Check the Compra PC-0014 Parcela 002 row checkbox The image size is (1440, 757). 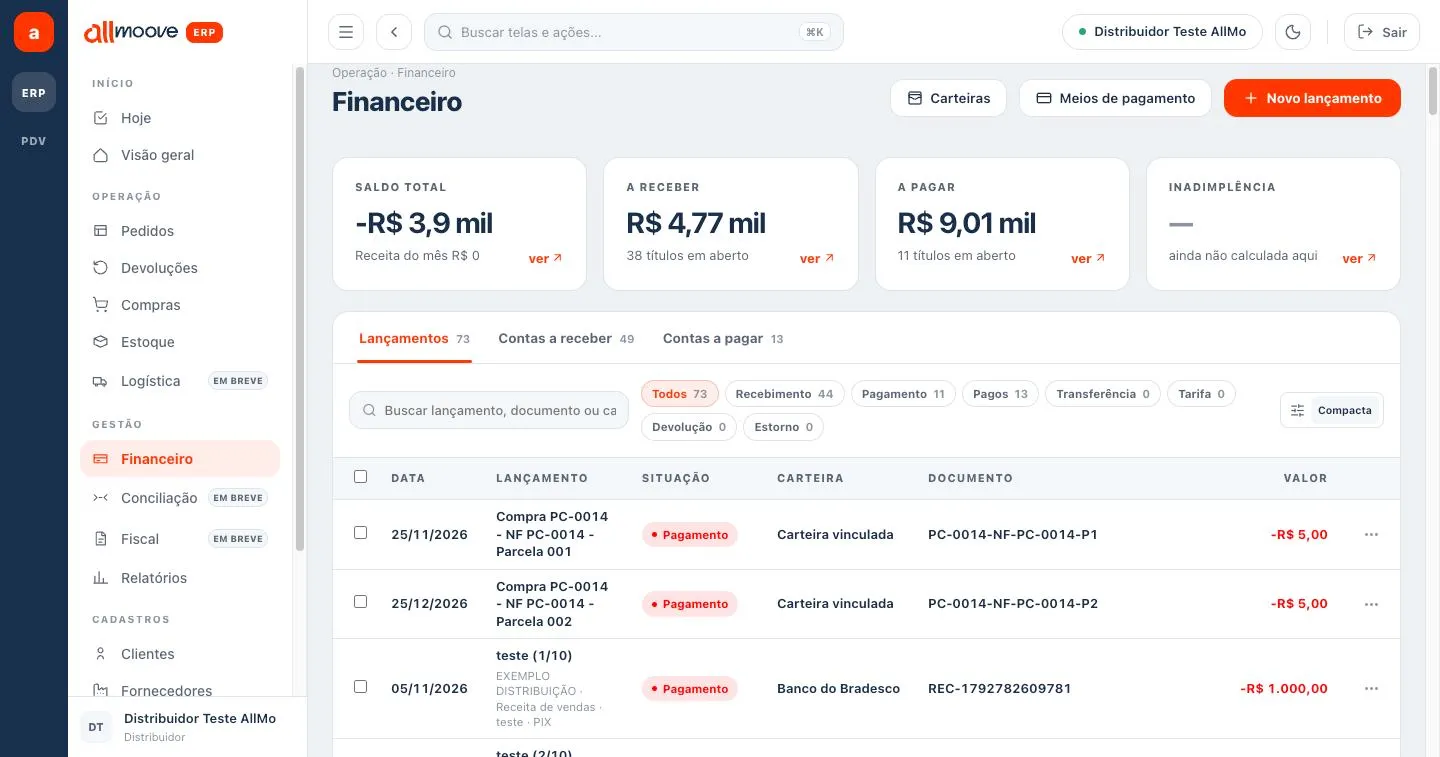coord(361,602)
